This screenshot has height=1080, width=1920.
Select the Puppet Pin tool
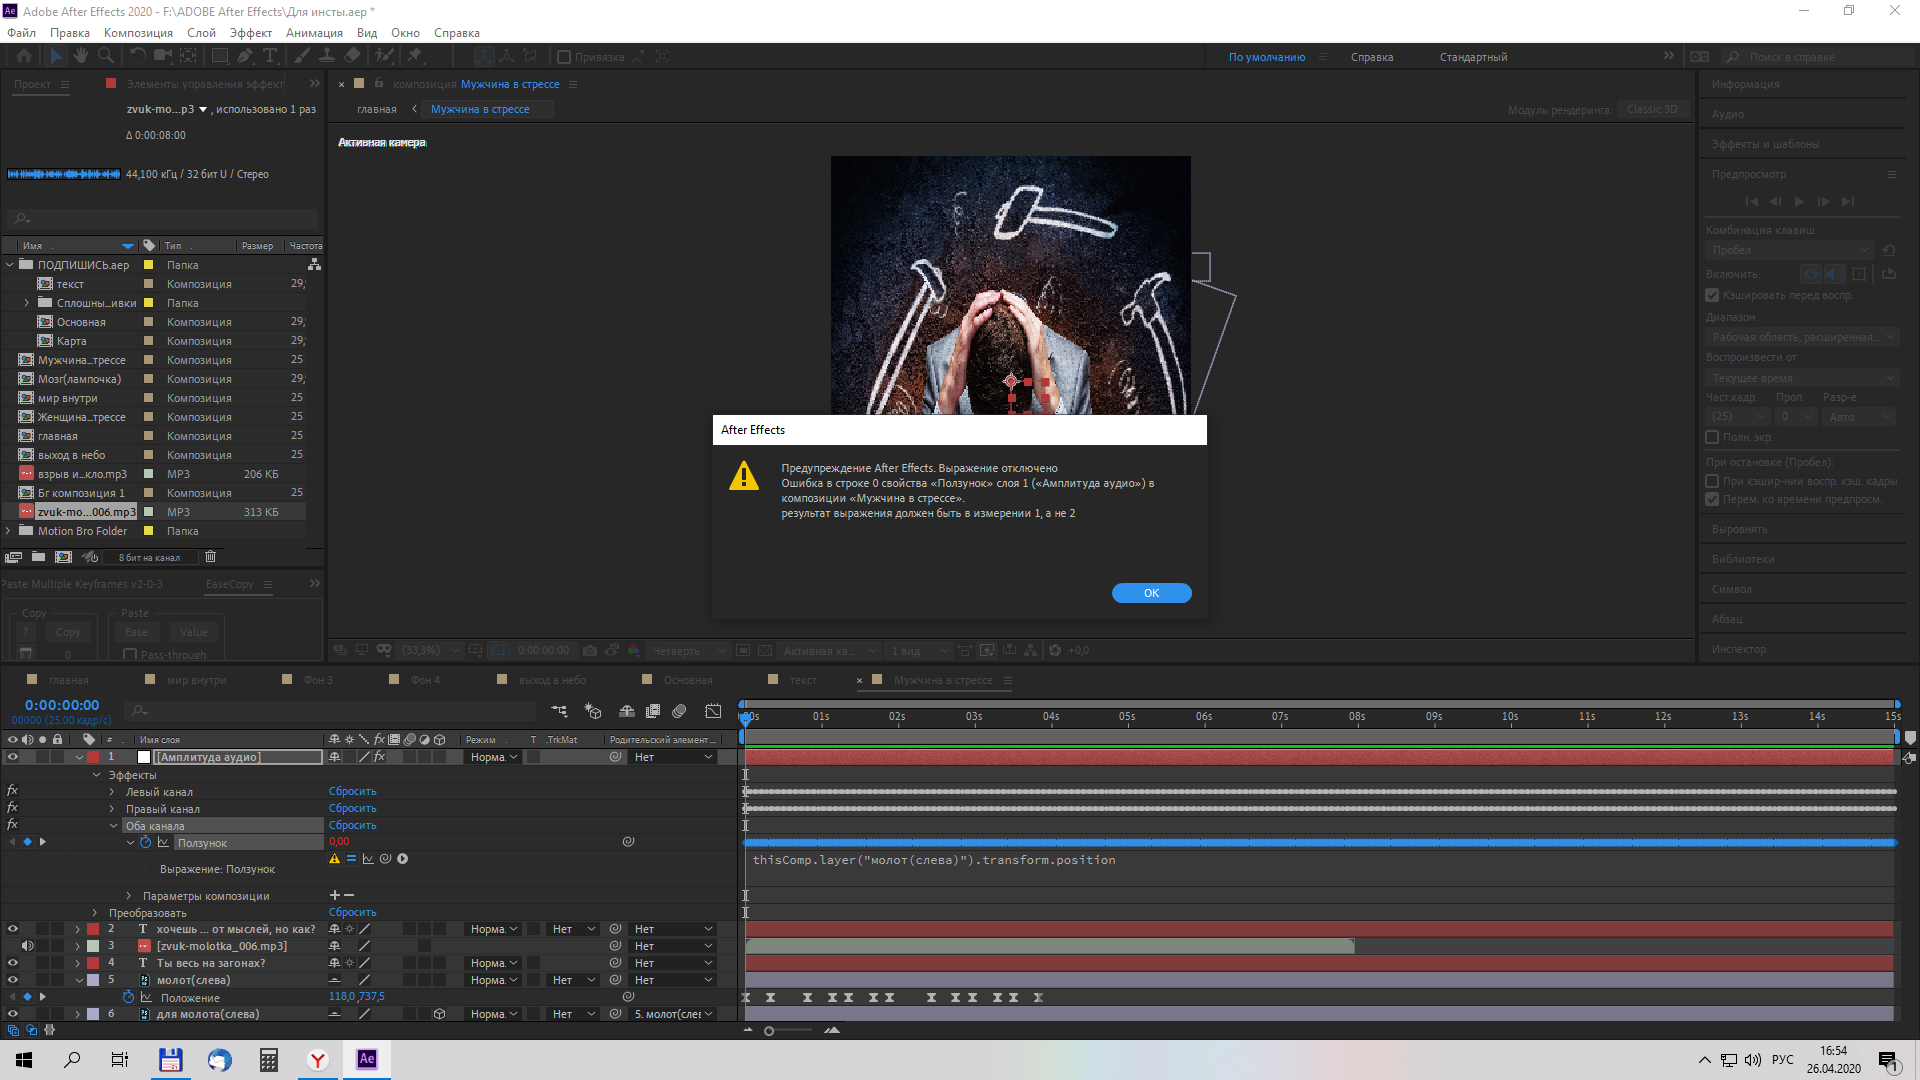[x=414, y=56]
